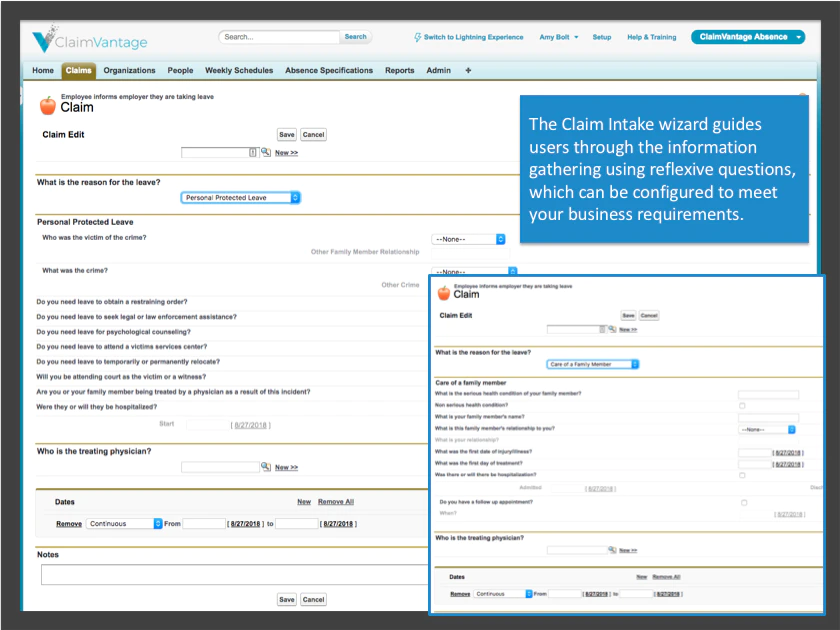The image size is (840, 630).
Task: Click Save button below Notes
Action: pos(287,599)
